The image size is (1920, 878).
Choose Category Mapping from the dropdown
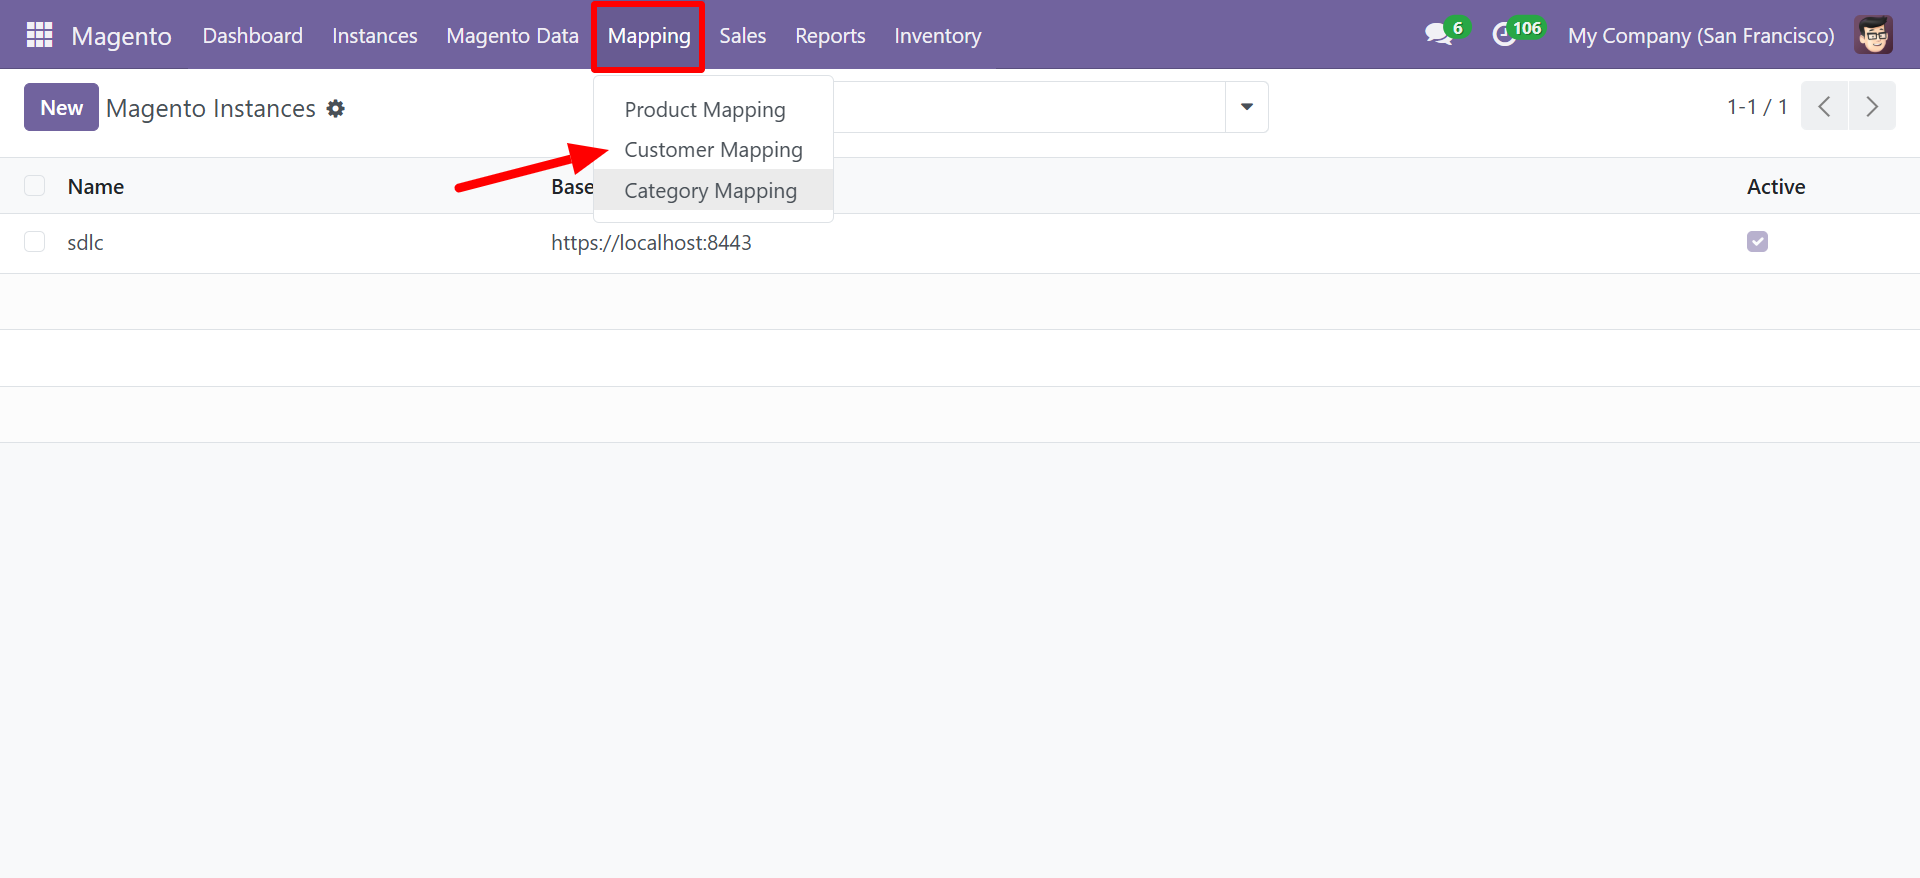pos(710,191)
